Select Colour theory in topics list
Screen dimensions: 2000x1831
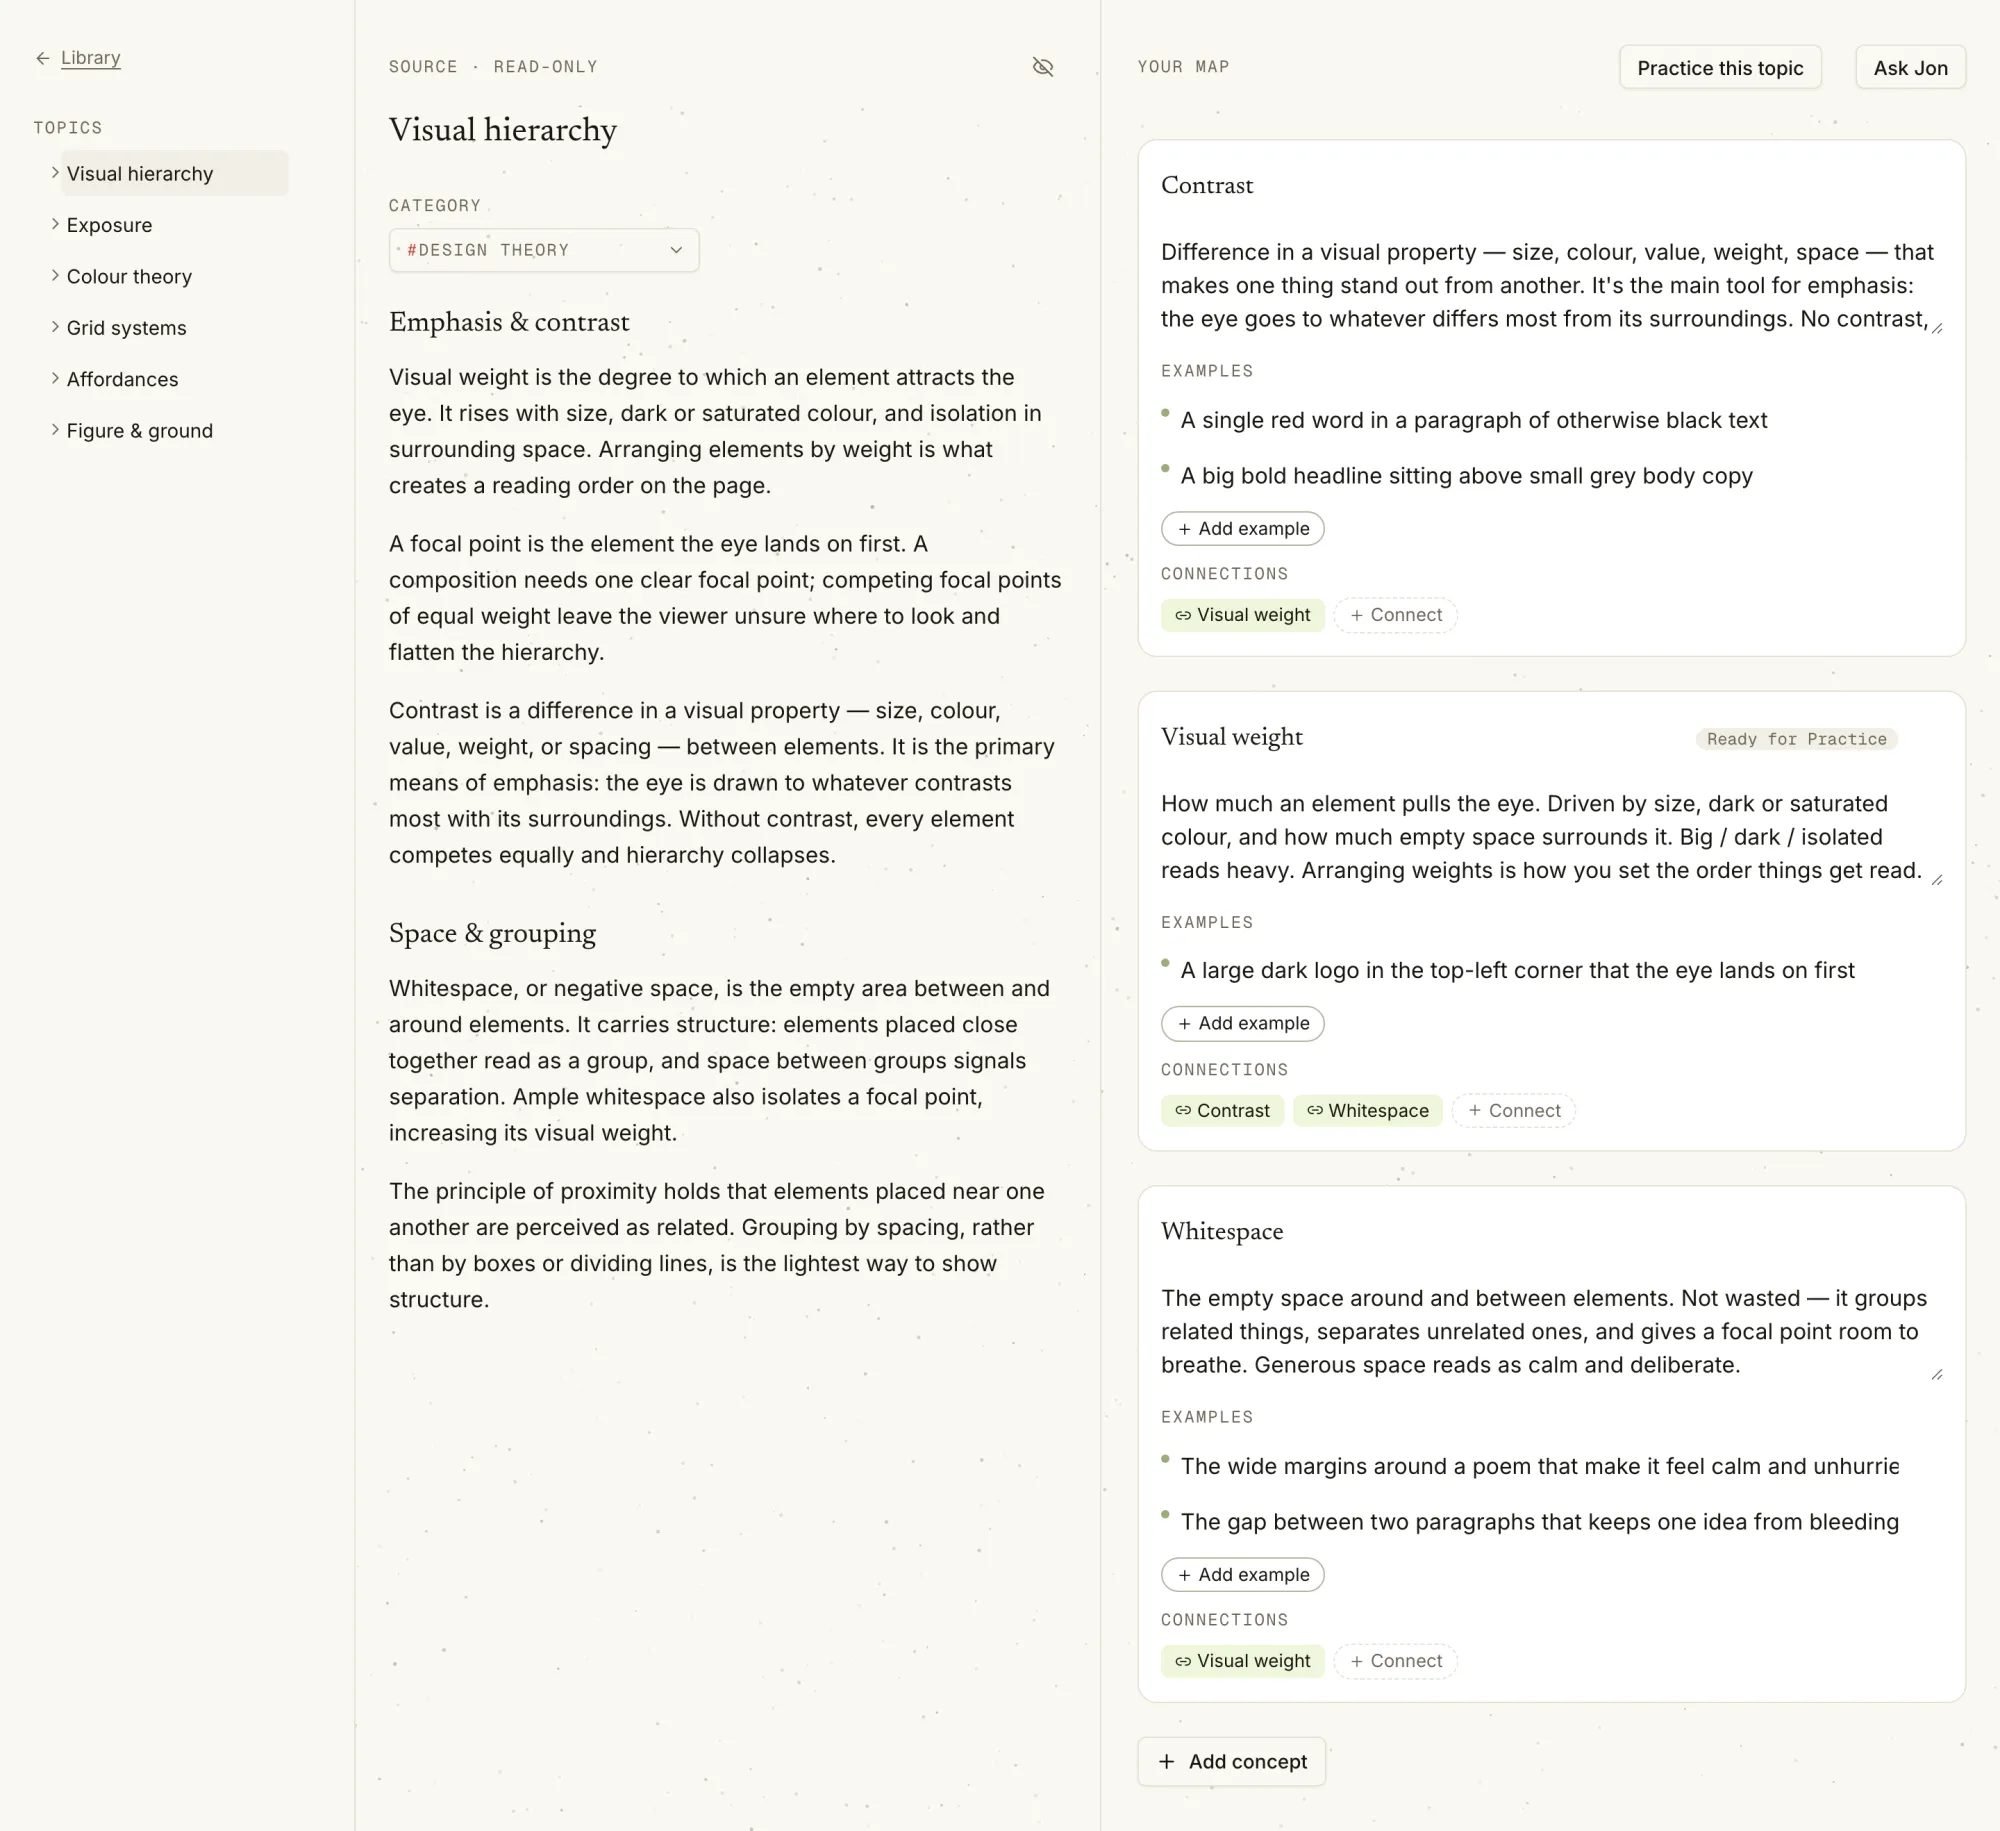point(129,277)
